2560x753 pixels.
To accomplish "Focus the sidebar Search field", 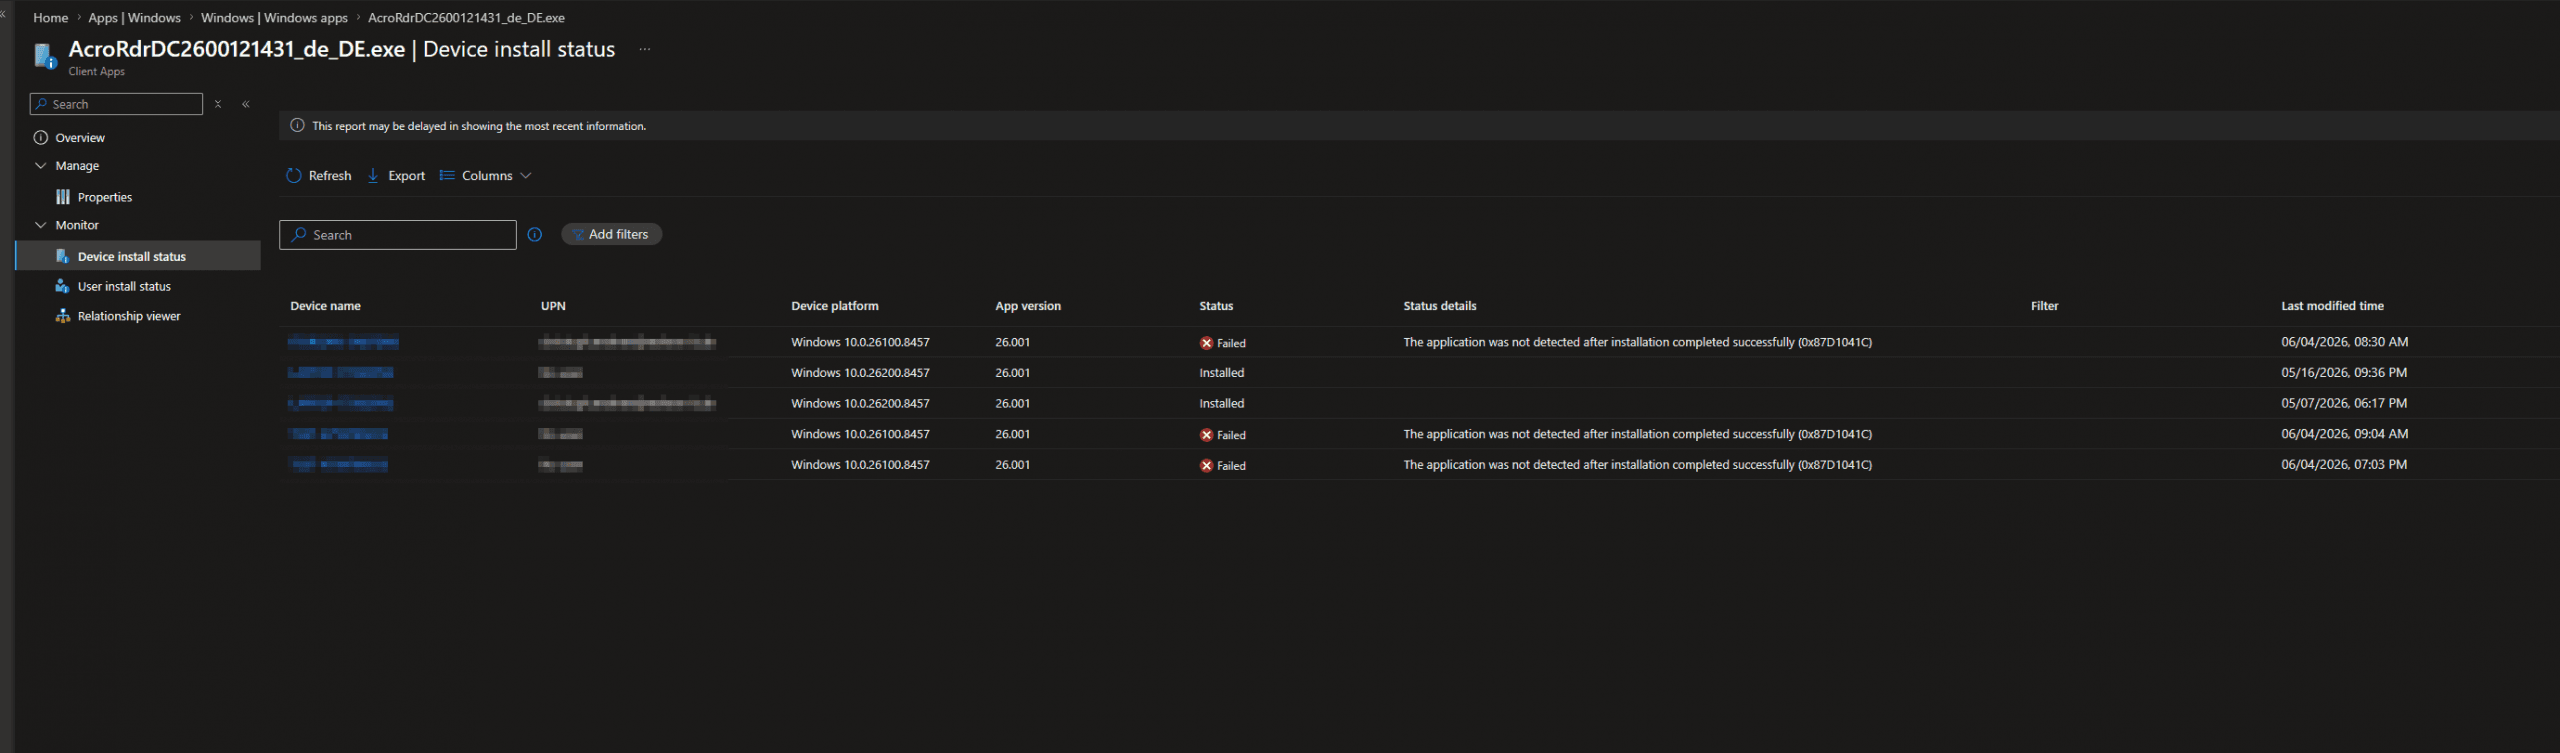I will (116, 104).
